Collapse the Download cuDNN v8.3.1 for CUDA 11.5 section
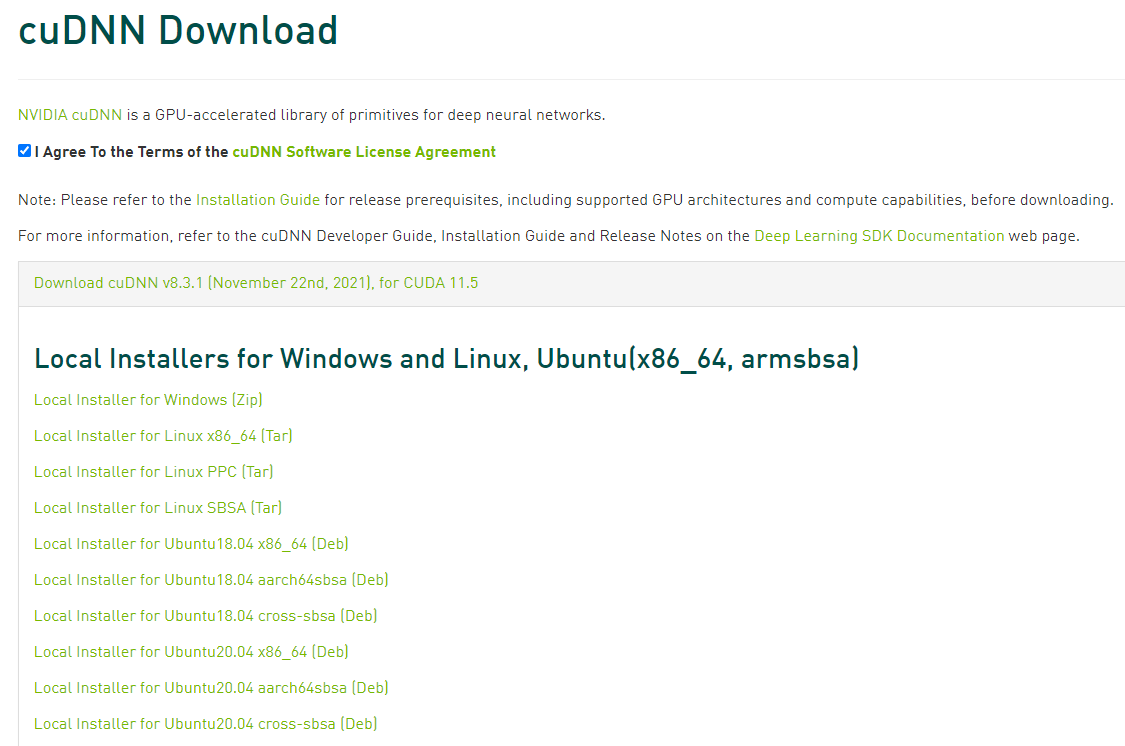This screenshot has width=1125, height=746. (x=256, y=283)
